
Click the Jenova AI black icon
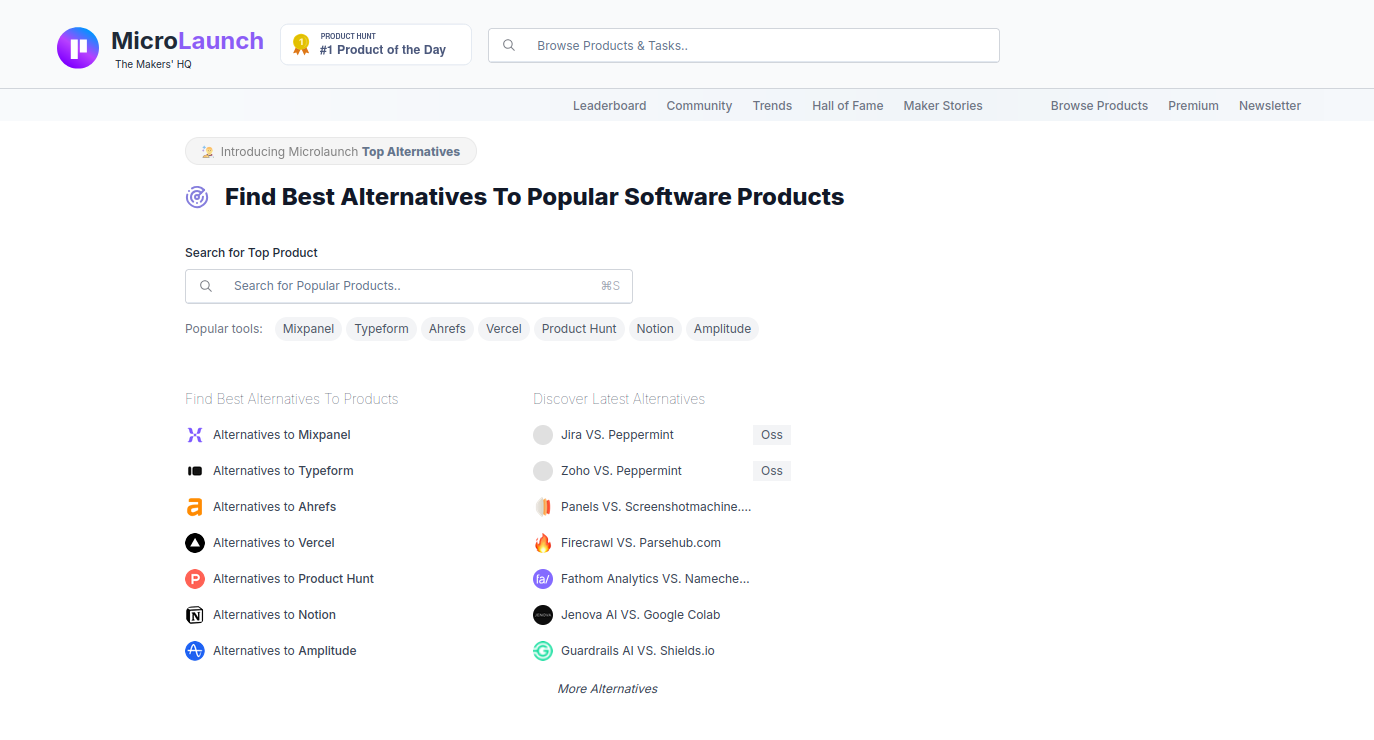543,615
